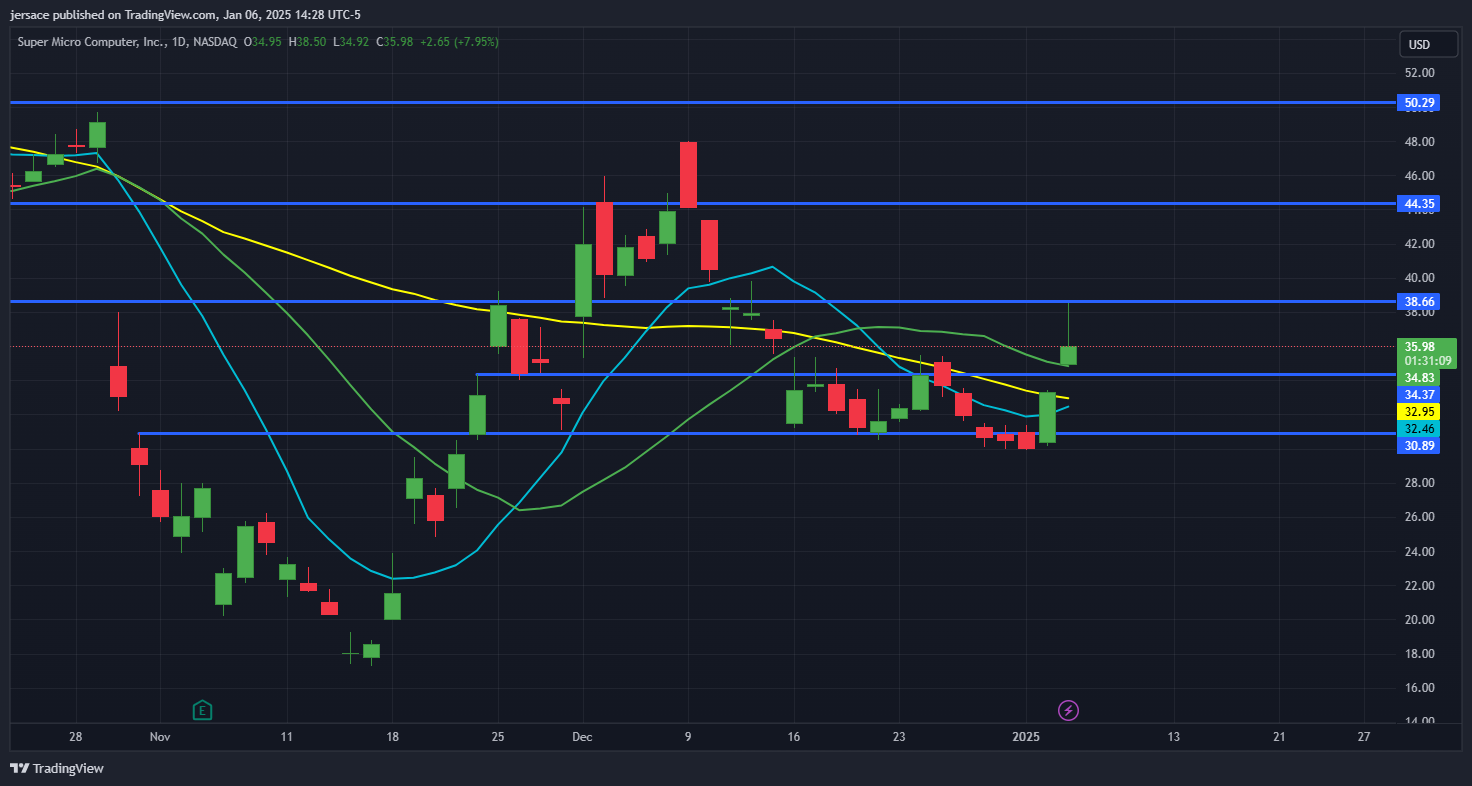Click the countdown timer 01:31:09

tap(1428, 361)
